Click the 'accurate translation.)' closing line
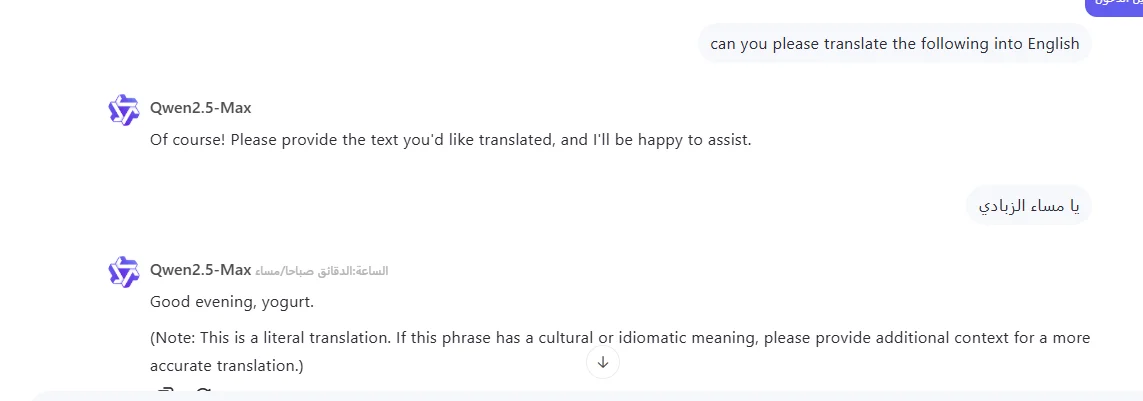1143x401 pixels. pos(226,366)
